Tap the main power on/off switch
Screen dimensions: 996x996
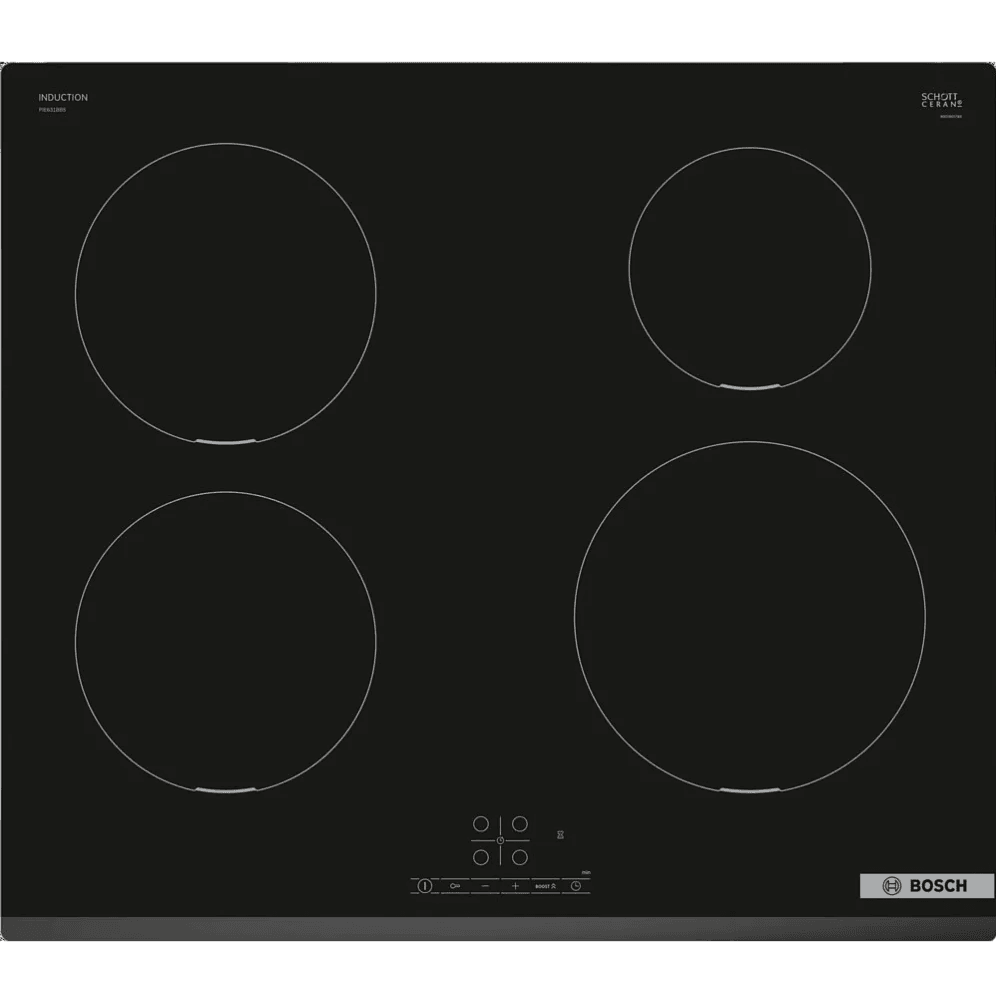(425, 885)
